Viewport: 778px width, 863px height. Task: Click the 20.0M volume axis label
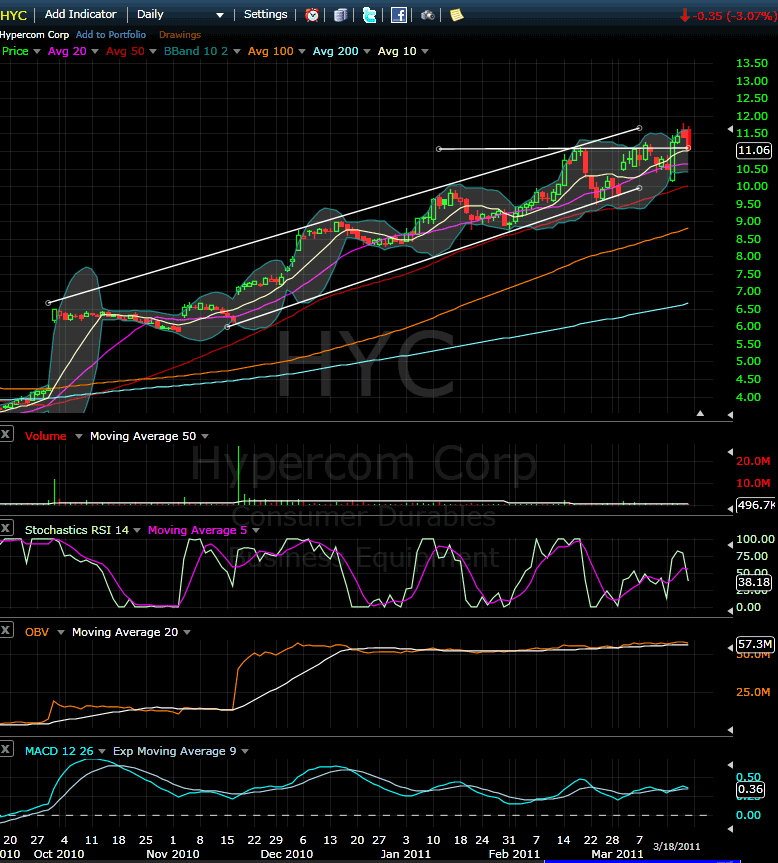coord(753,461)
